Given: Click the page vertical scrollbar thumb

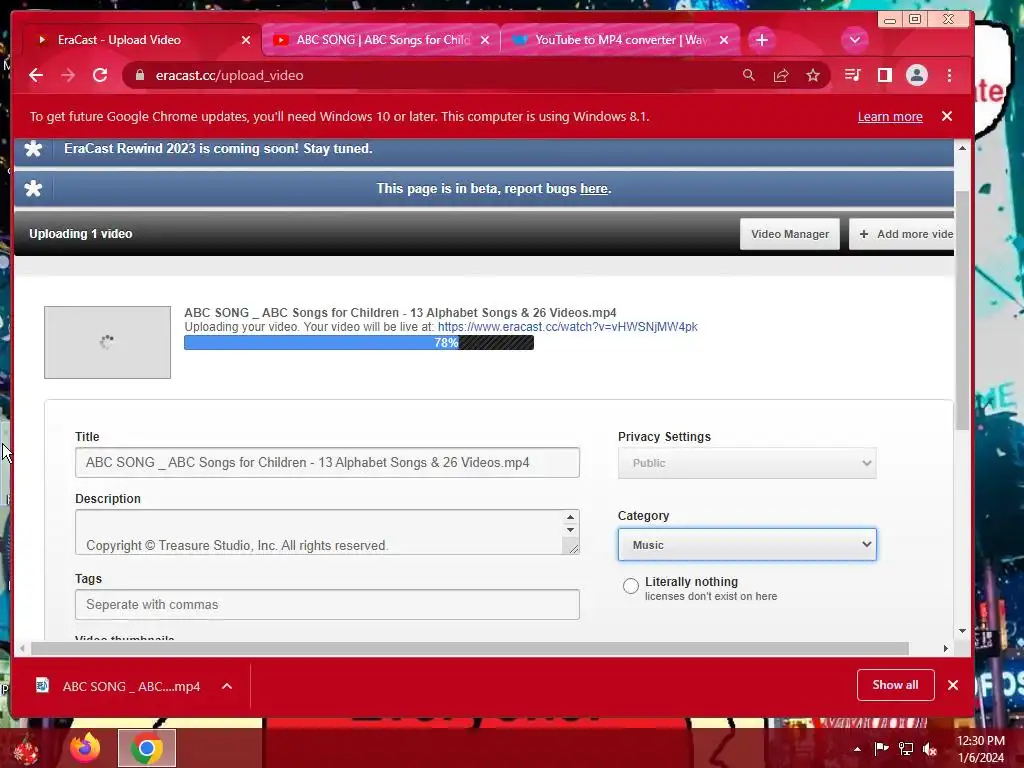Looking at the screenshot, I should (962, 310).
